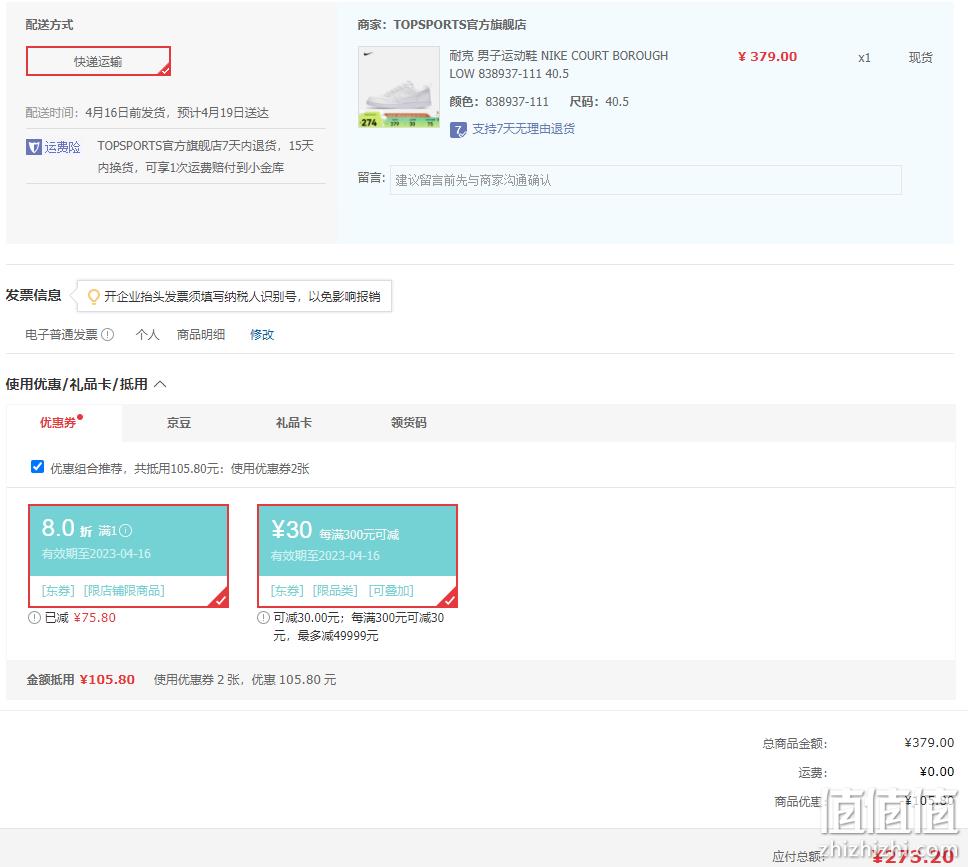Click the 7-day return badge icon

458,130
